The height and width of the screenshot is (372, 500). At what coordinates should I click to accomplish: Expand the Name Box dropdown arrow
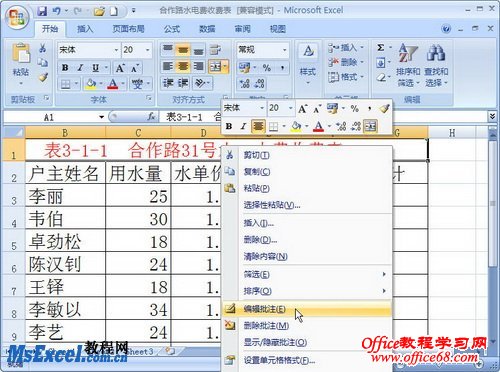[x=101, y=117]
